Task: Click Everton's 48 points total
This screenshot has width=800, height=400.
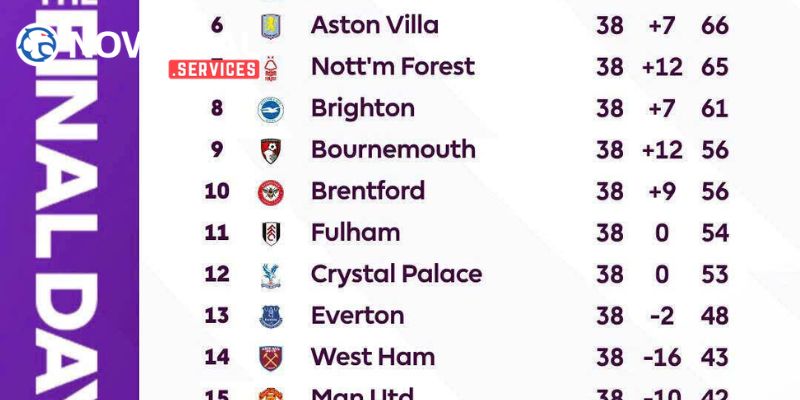Action: pos(714,316)
